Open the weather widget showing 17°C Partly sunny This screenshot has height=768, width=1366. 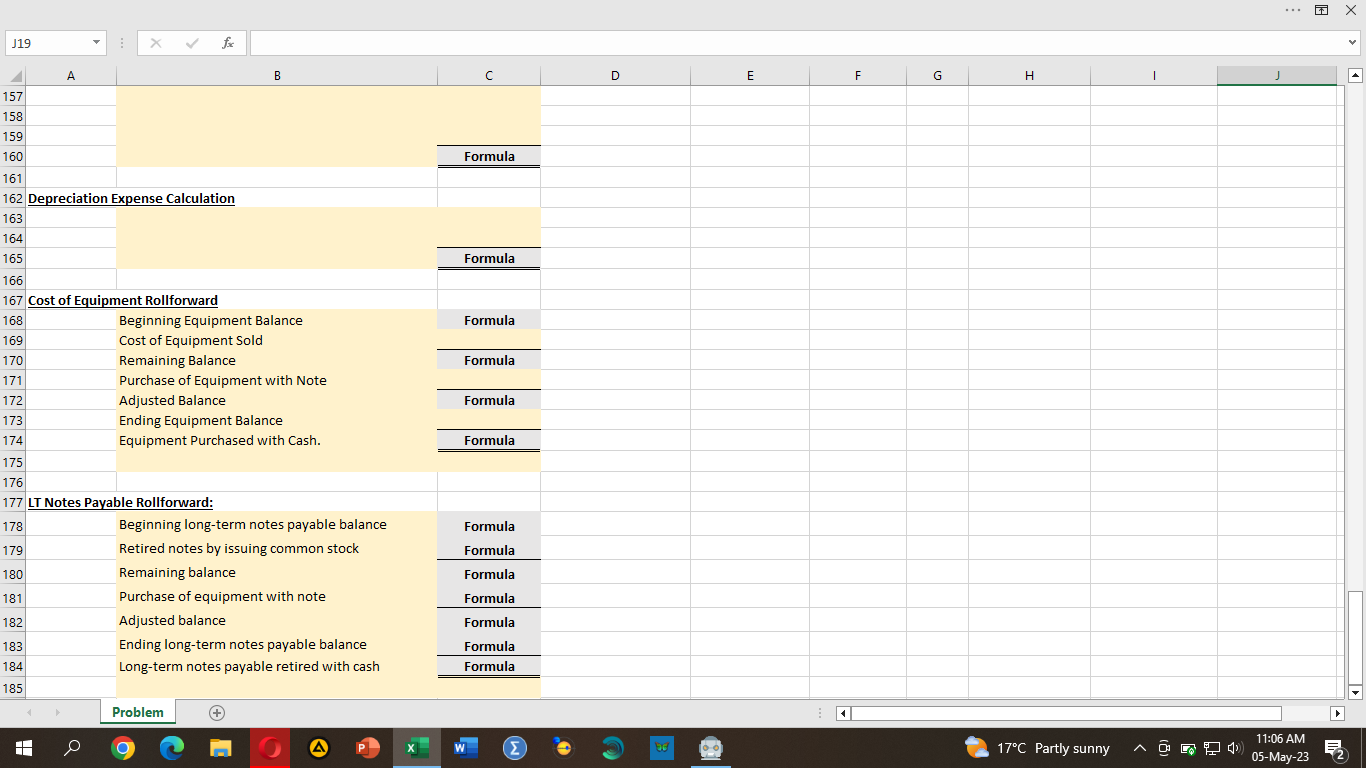[x=1037, y=748]
